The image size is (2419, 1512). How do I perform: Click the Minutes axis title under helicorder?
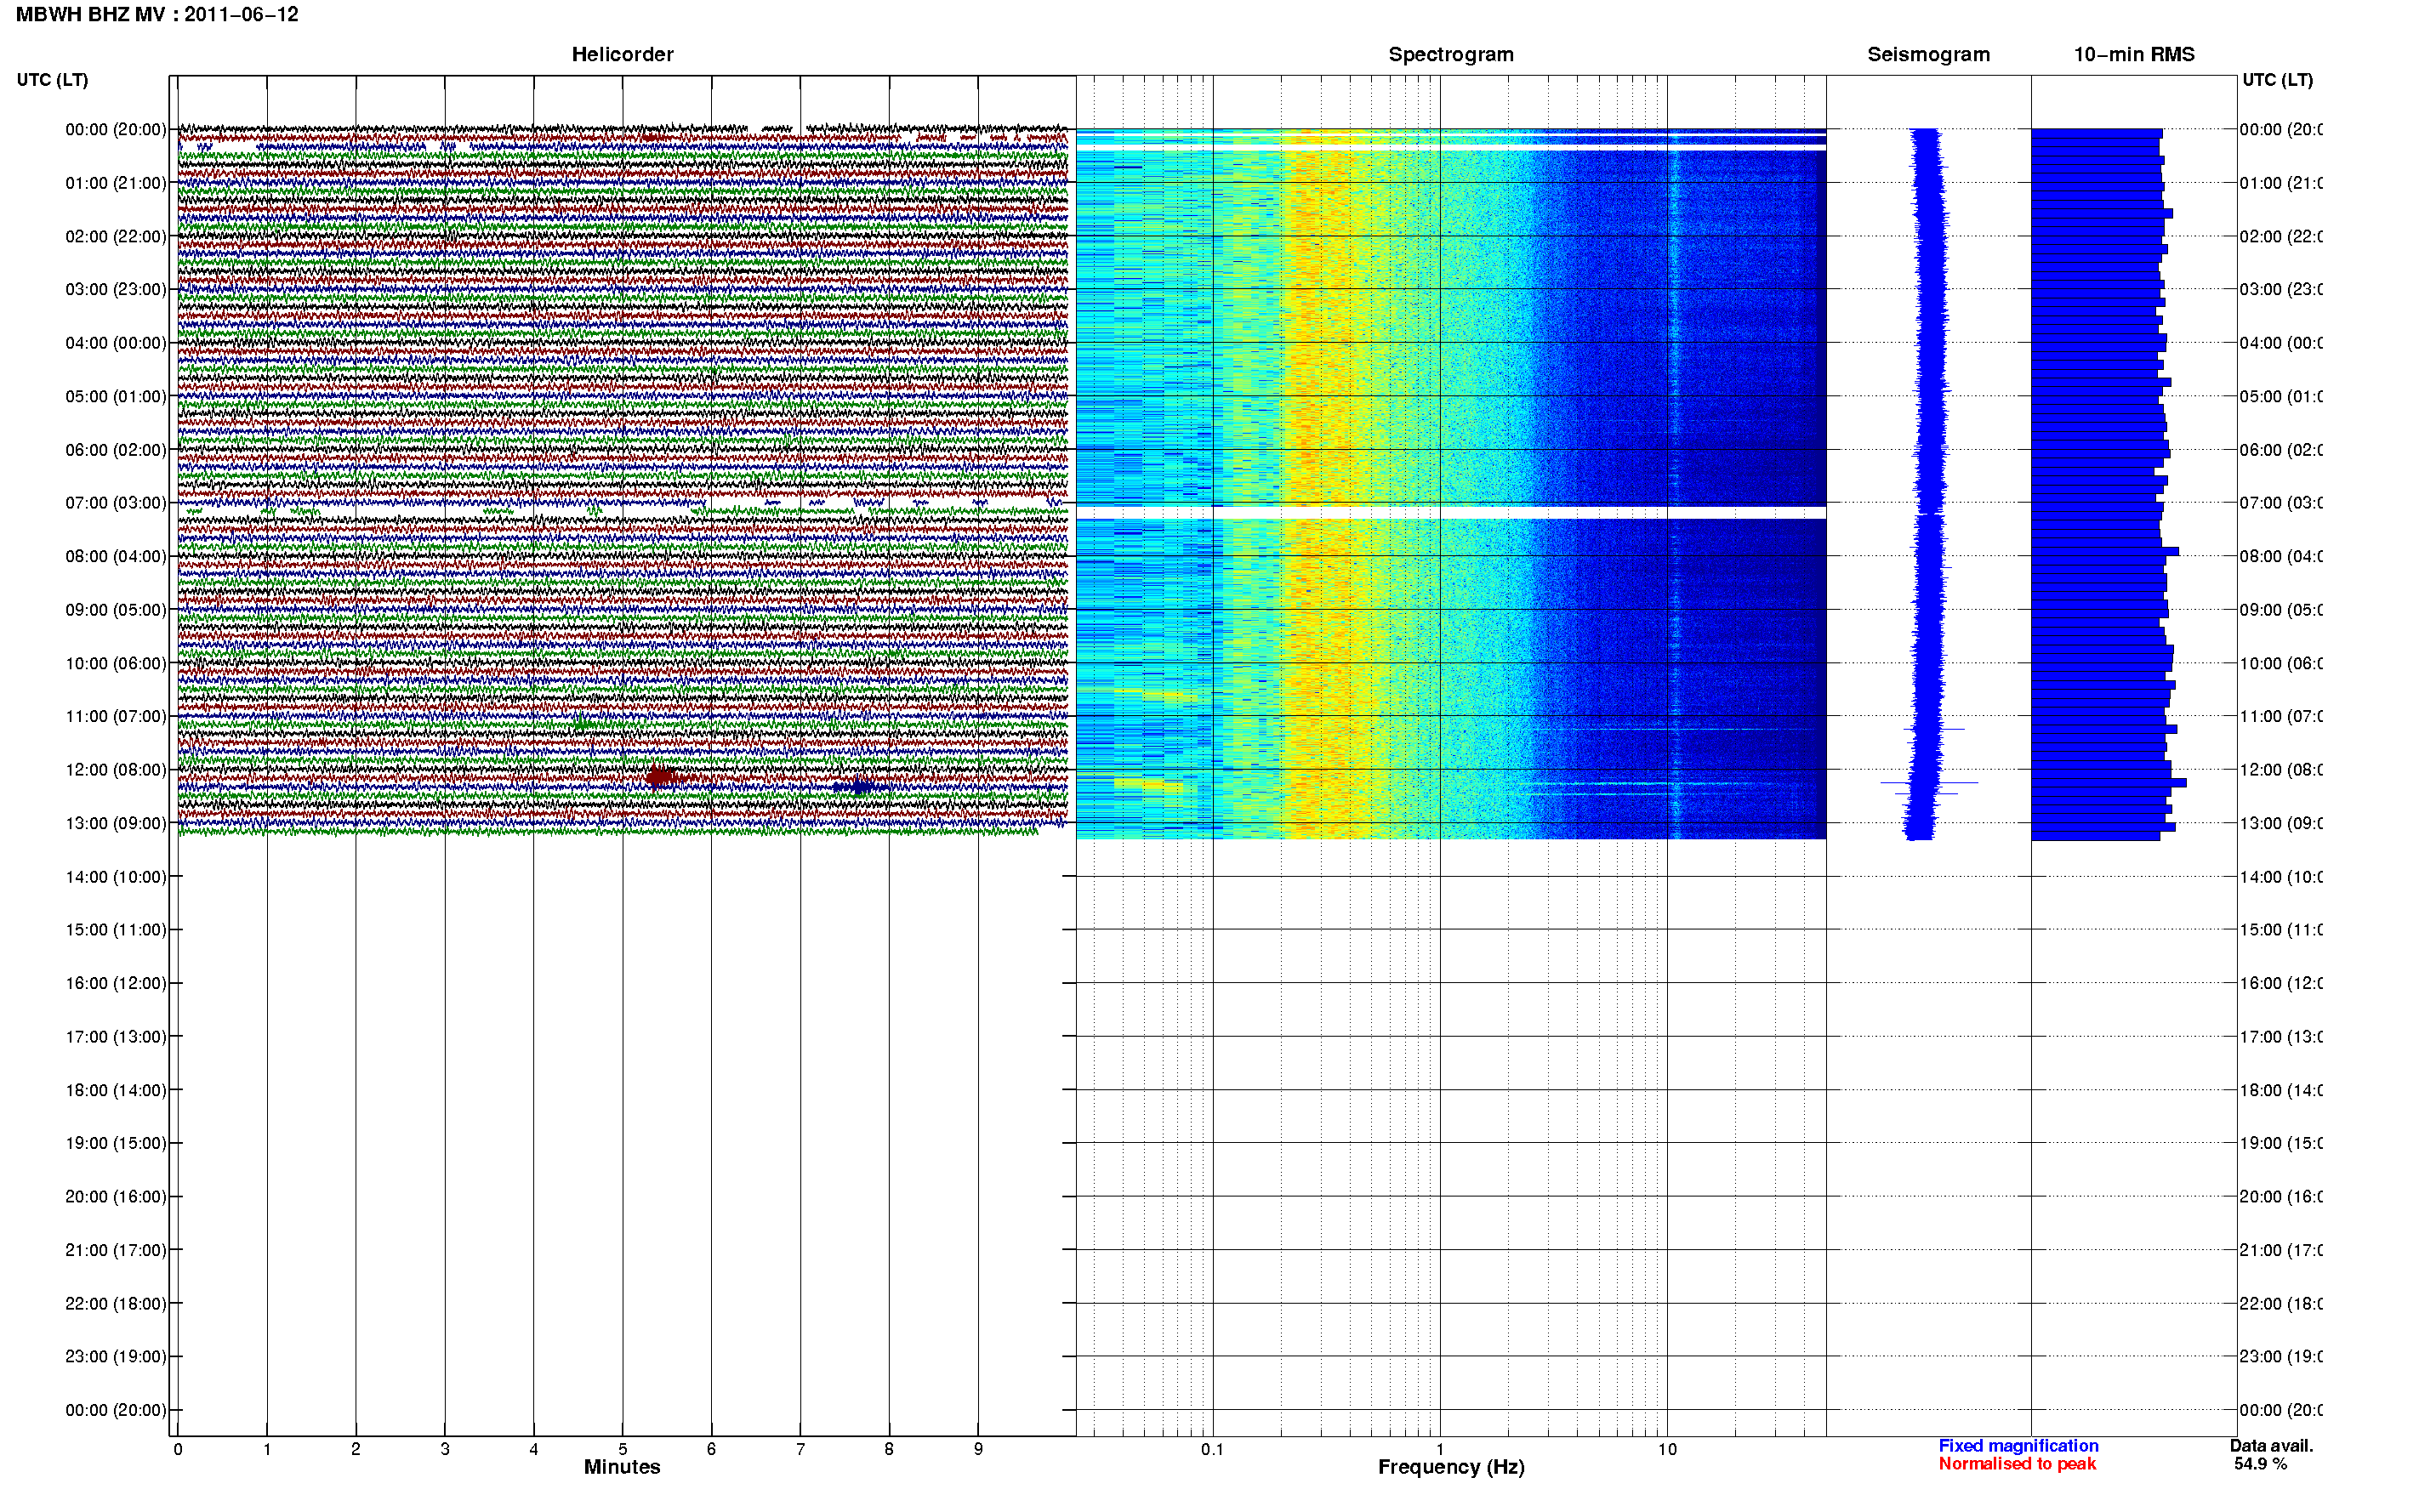622,1467
